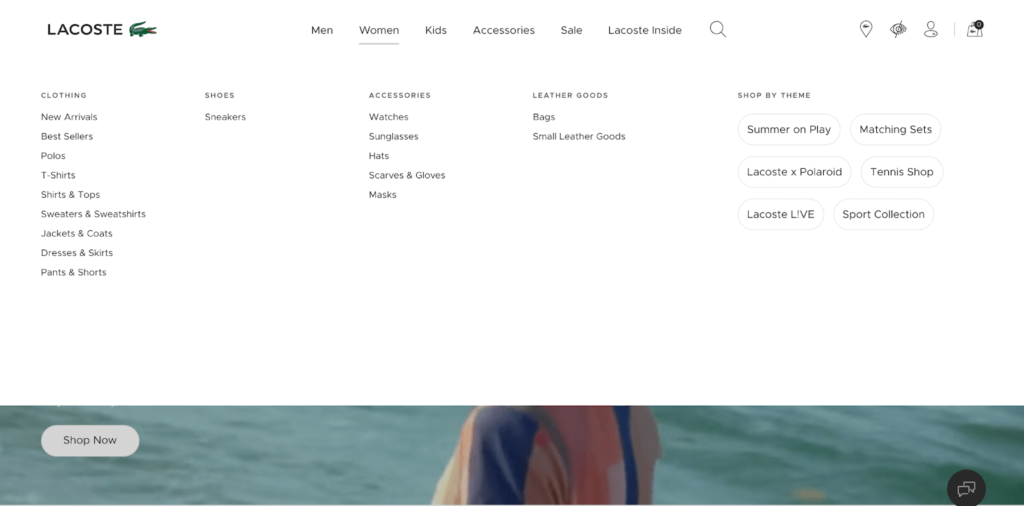Viewport: 1024px width, 506px height.
Task: Open the live chat bubble icon
Action: (x=967, y=488)
